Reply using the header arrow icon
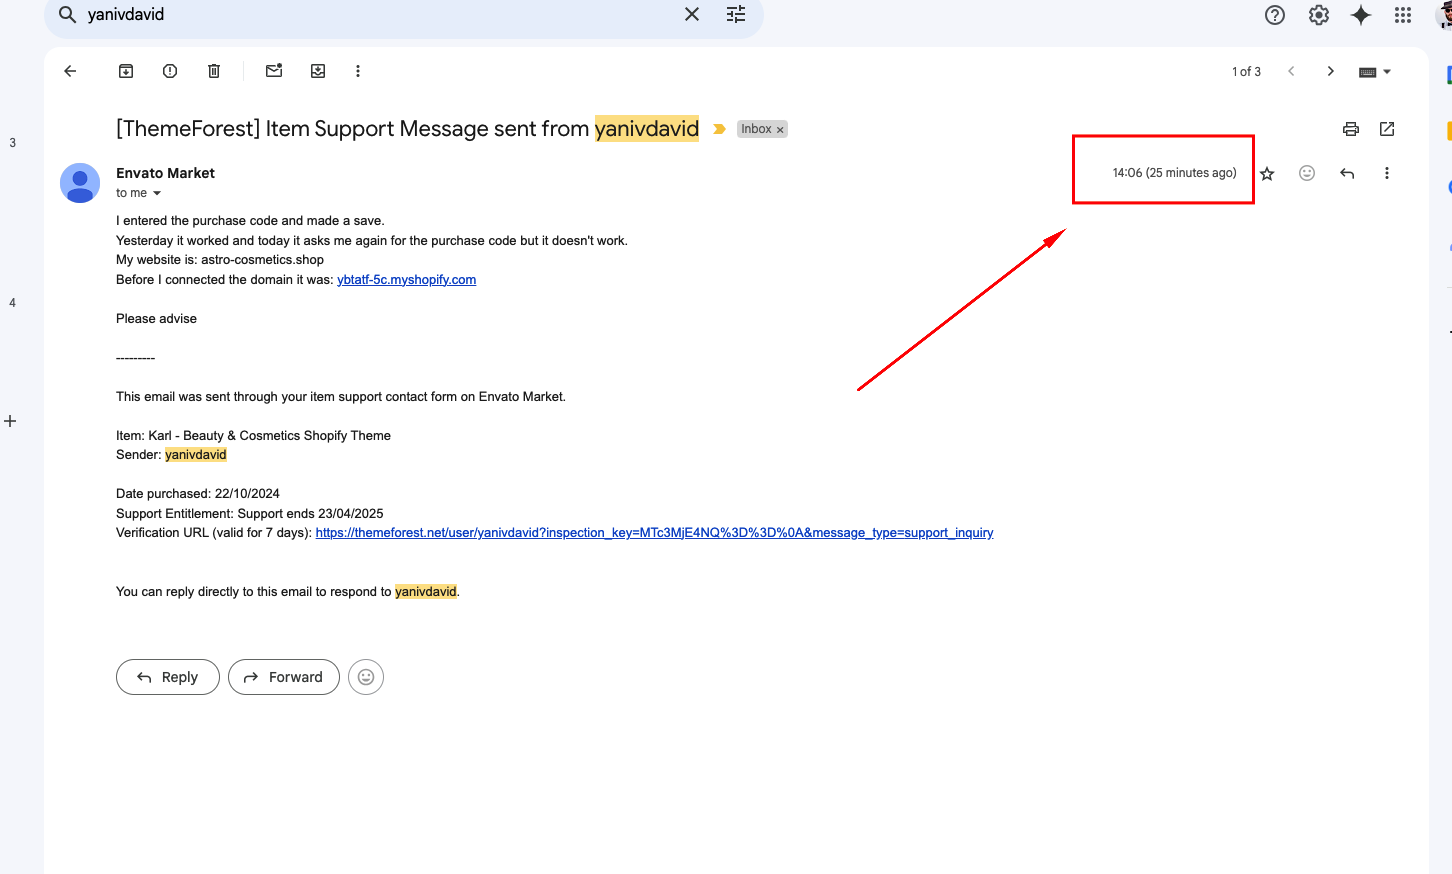 [x=1347, y=173]
